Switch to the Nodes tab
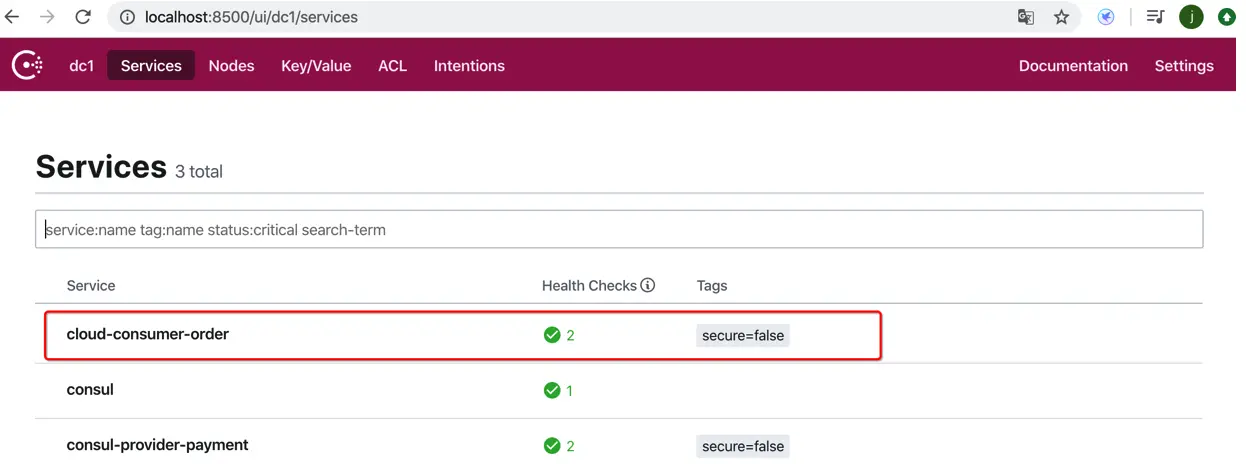This screenshot has height=464, width=1246. [231, 66]
